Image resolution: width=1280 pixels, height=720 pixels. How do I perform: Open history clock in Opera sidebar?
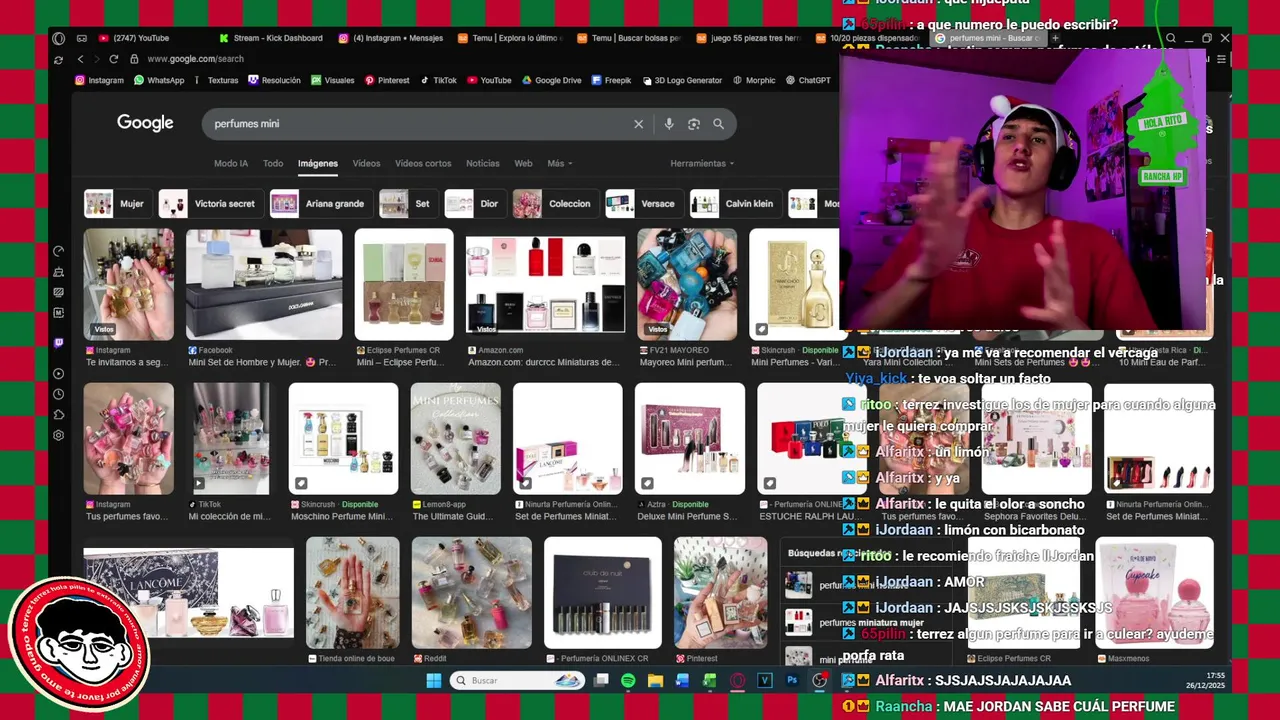(59, 394)
